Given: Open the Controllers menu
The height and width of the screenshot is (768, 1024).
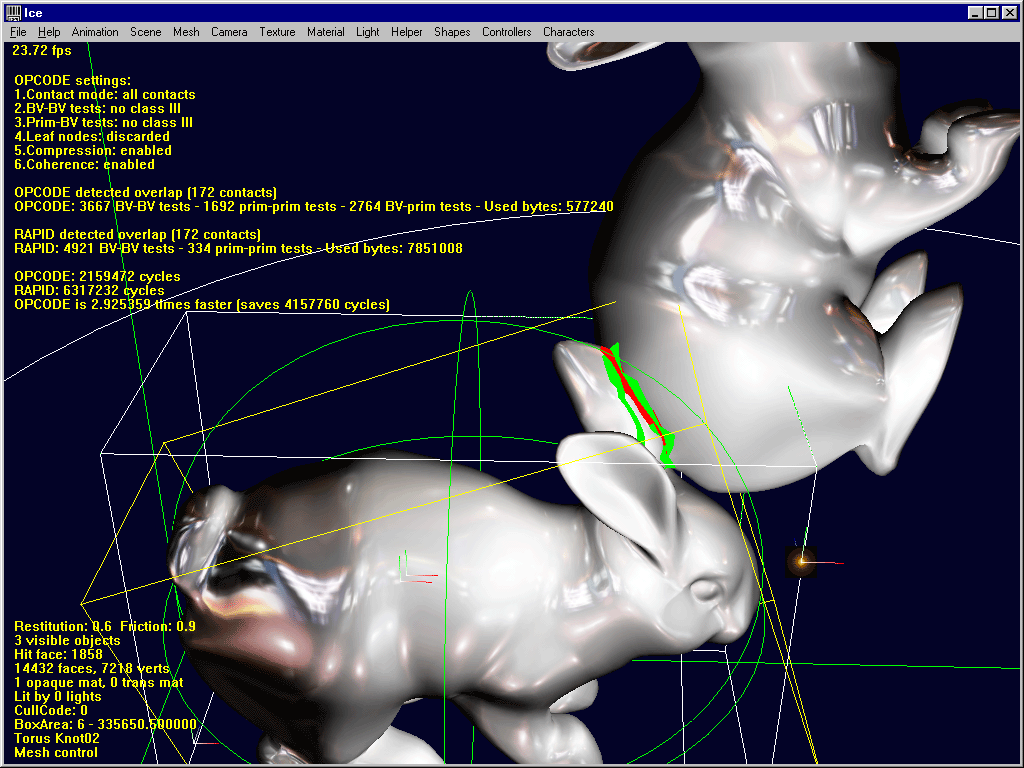Looking at the screenshot, I should (x=507, y=32).
